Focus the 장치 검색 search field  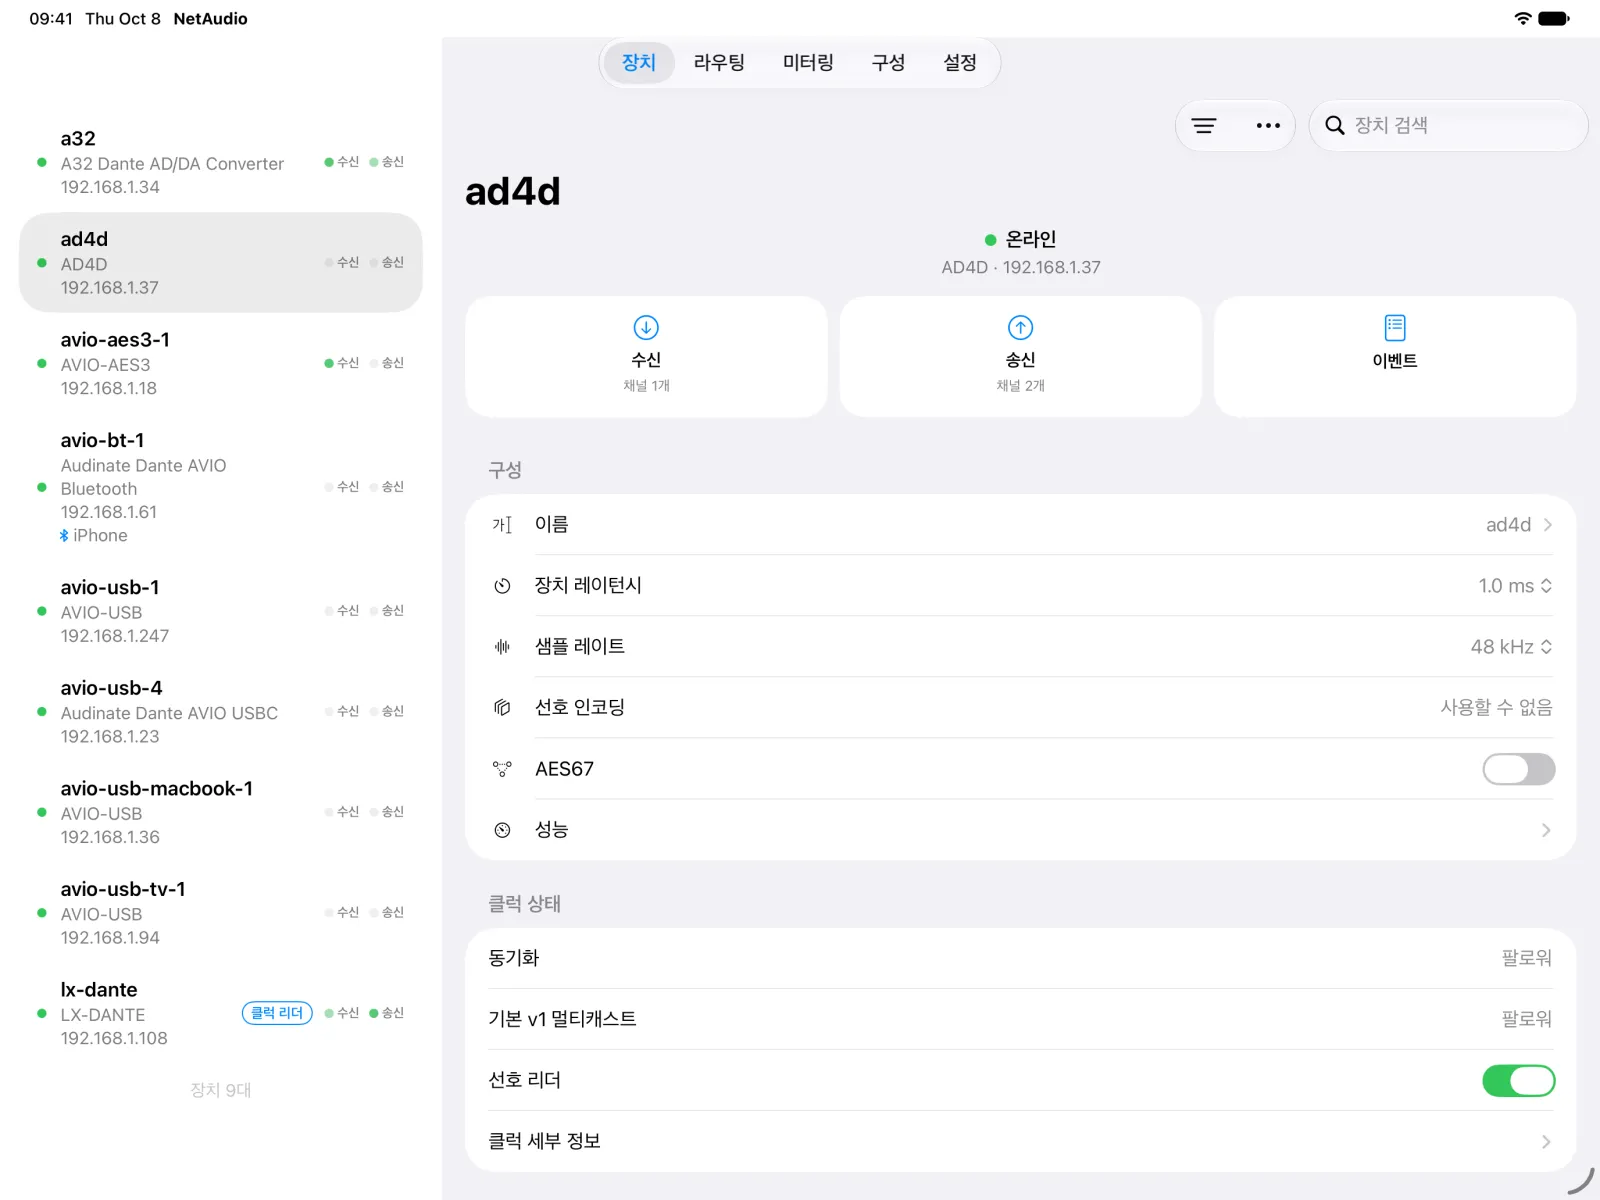(x=1448, y=126)
